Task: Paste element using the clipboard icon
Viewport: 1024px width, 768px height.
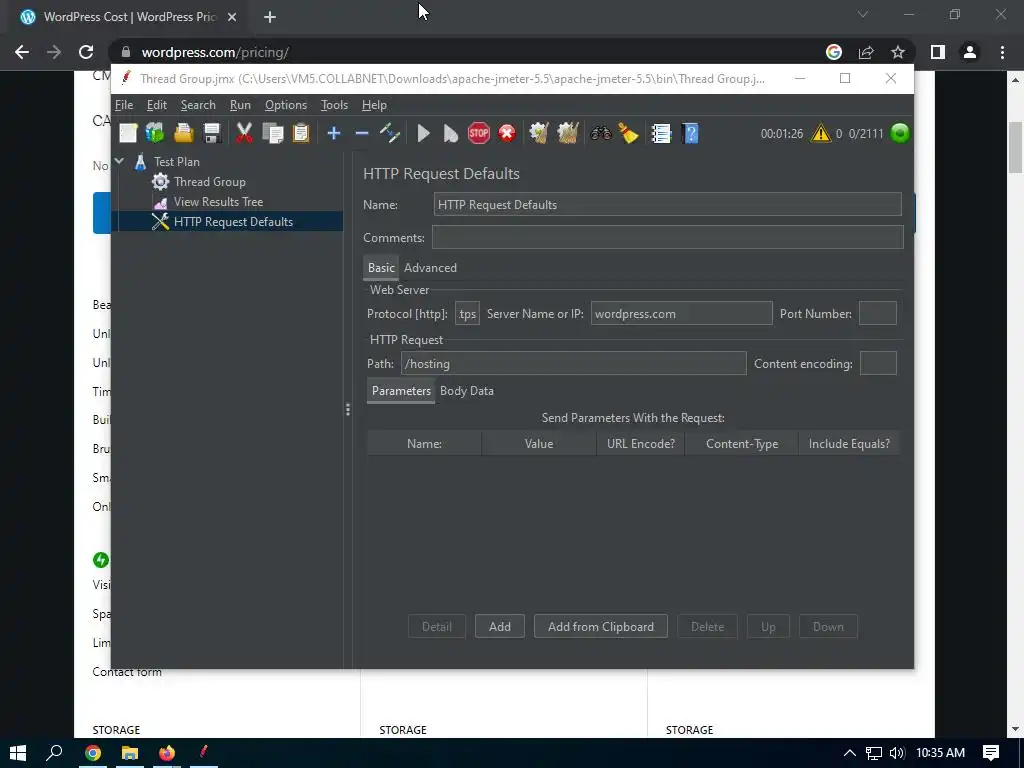Action: point(300,133)
